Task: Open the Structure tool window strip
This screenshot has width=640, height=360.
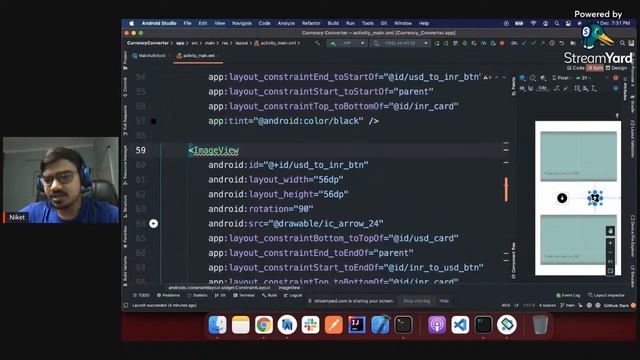Action: pos(125,206)
